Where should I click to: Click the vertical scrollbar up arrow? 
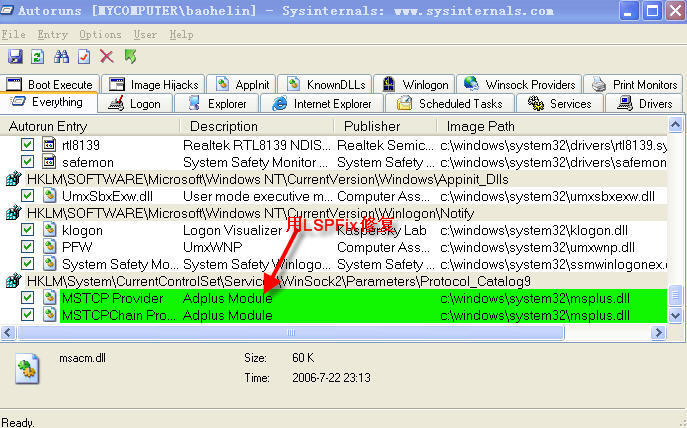(x=675, y=125)
